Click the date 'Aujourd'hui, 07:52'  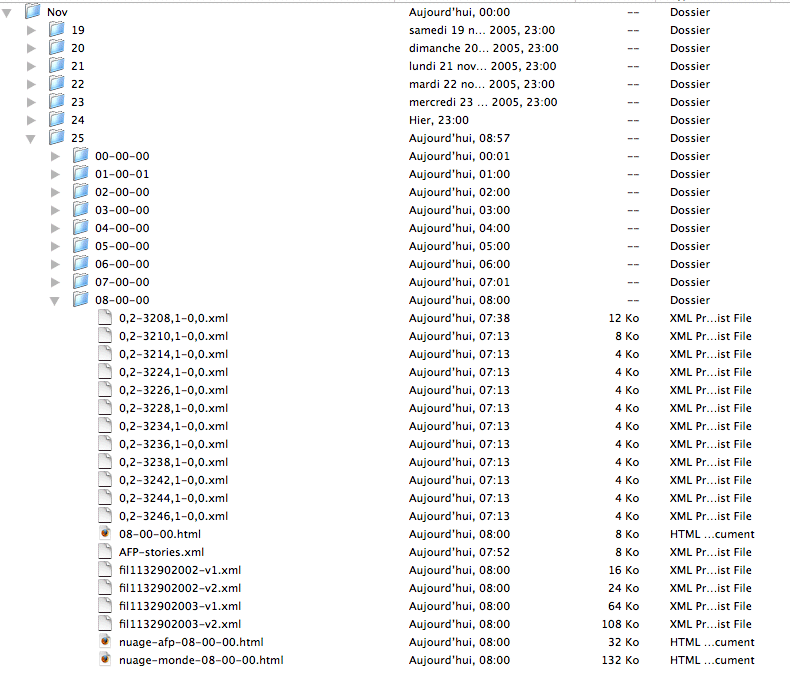coord(459,553)
